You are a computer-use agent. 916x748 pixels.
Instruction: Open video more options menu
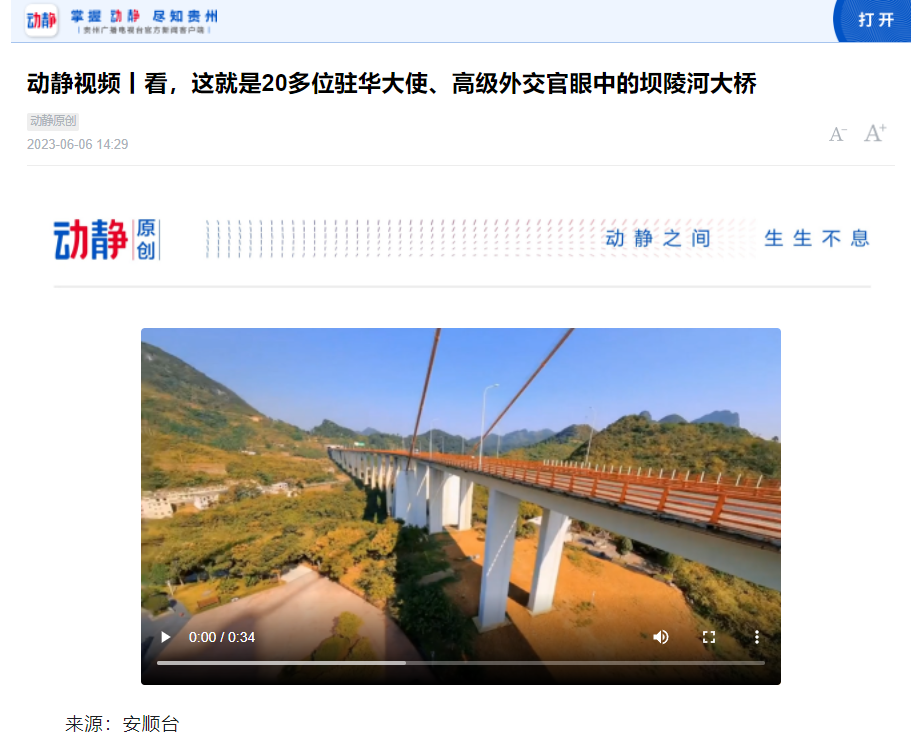[x=757, y=637]
